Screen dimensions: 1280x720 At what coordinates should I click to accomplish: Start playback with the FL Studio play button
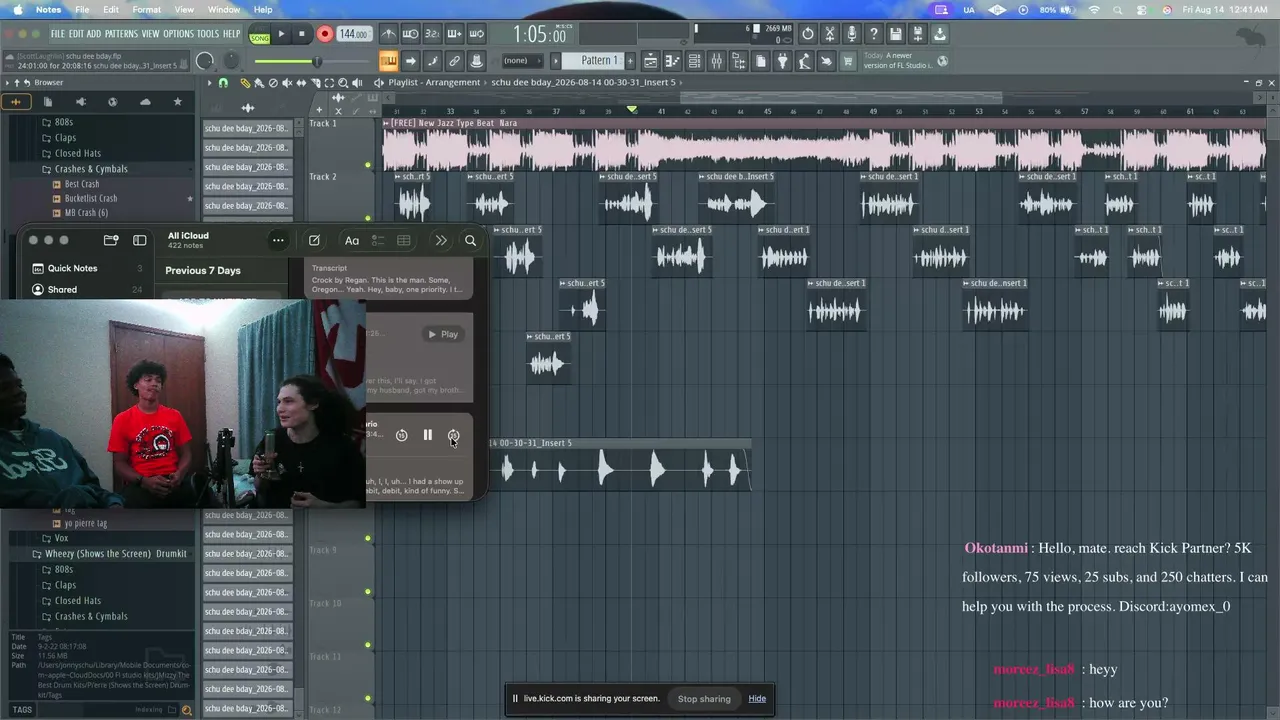tap(281, 34)
